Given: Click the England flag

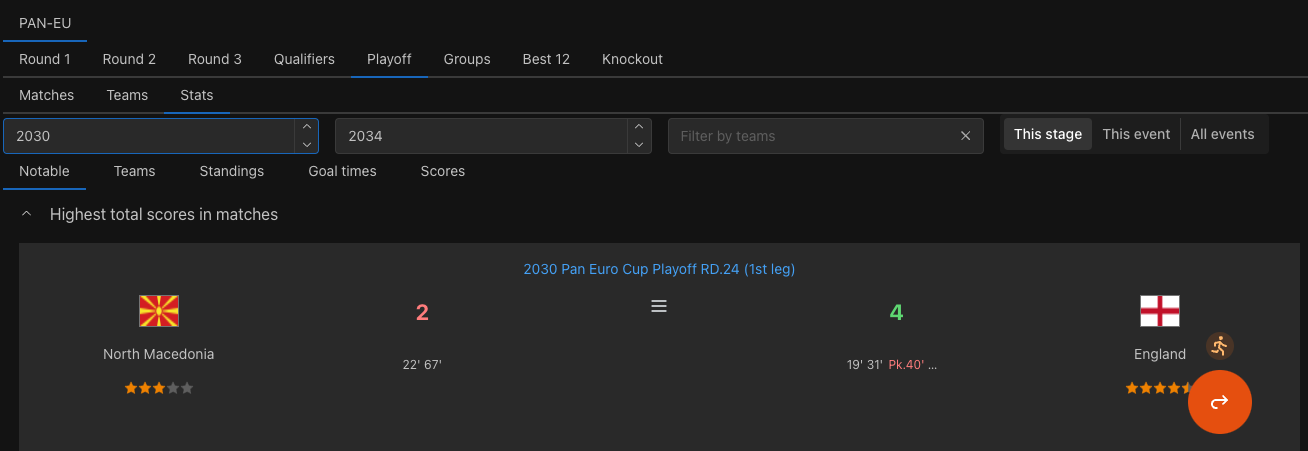Looking at the screenshot, I should 1160,311.
